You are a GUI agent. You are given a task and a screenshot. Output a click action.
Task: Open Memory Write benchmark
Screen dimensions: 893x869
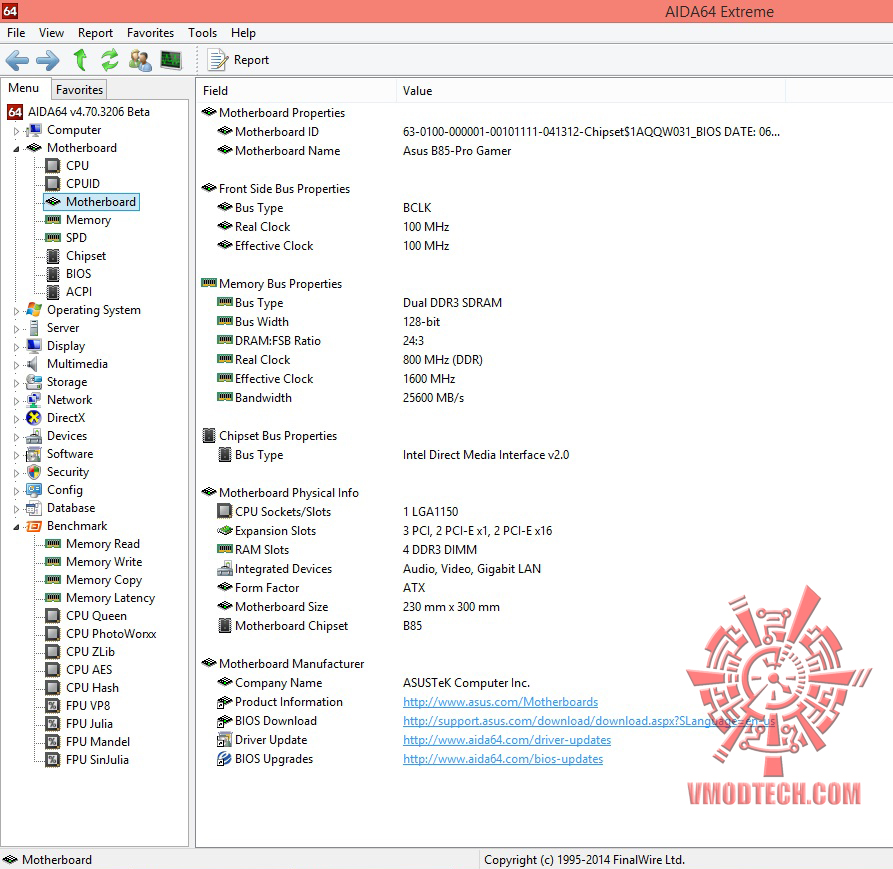click(104, 562)
